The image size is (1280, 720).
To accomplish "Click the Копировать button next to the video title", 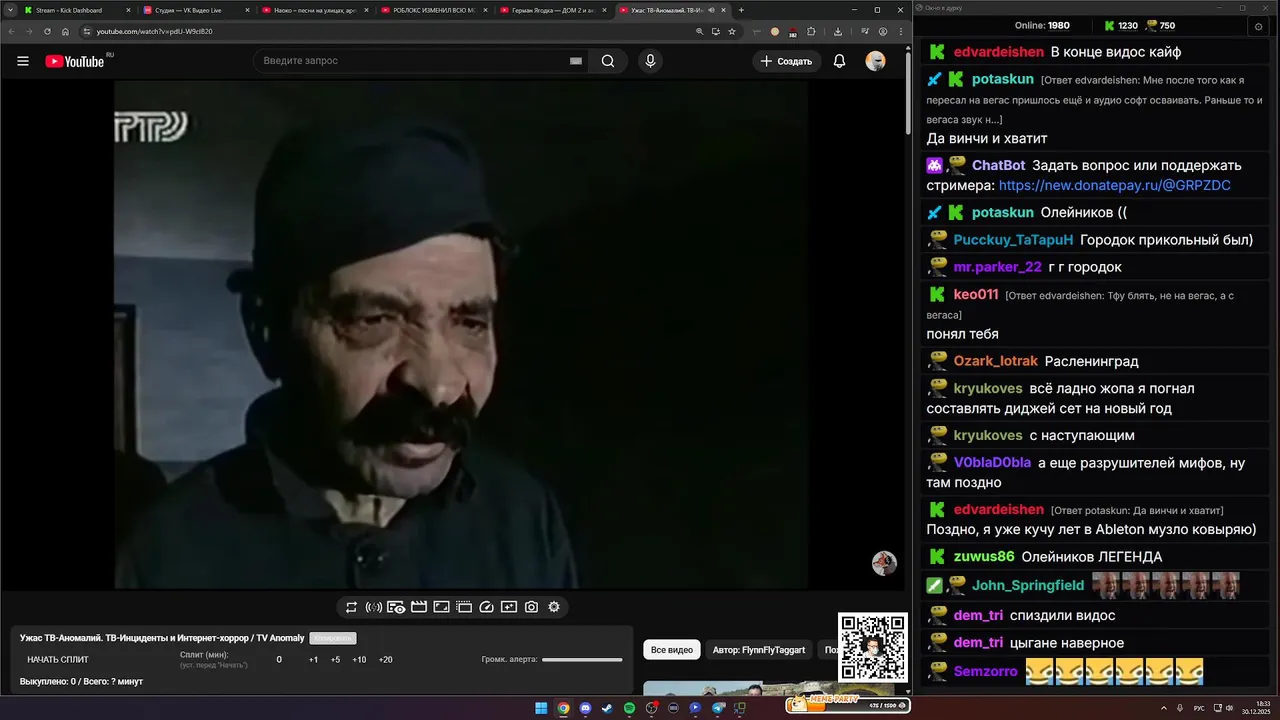I will [333, 638].
